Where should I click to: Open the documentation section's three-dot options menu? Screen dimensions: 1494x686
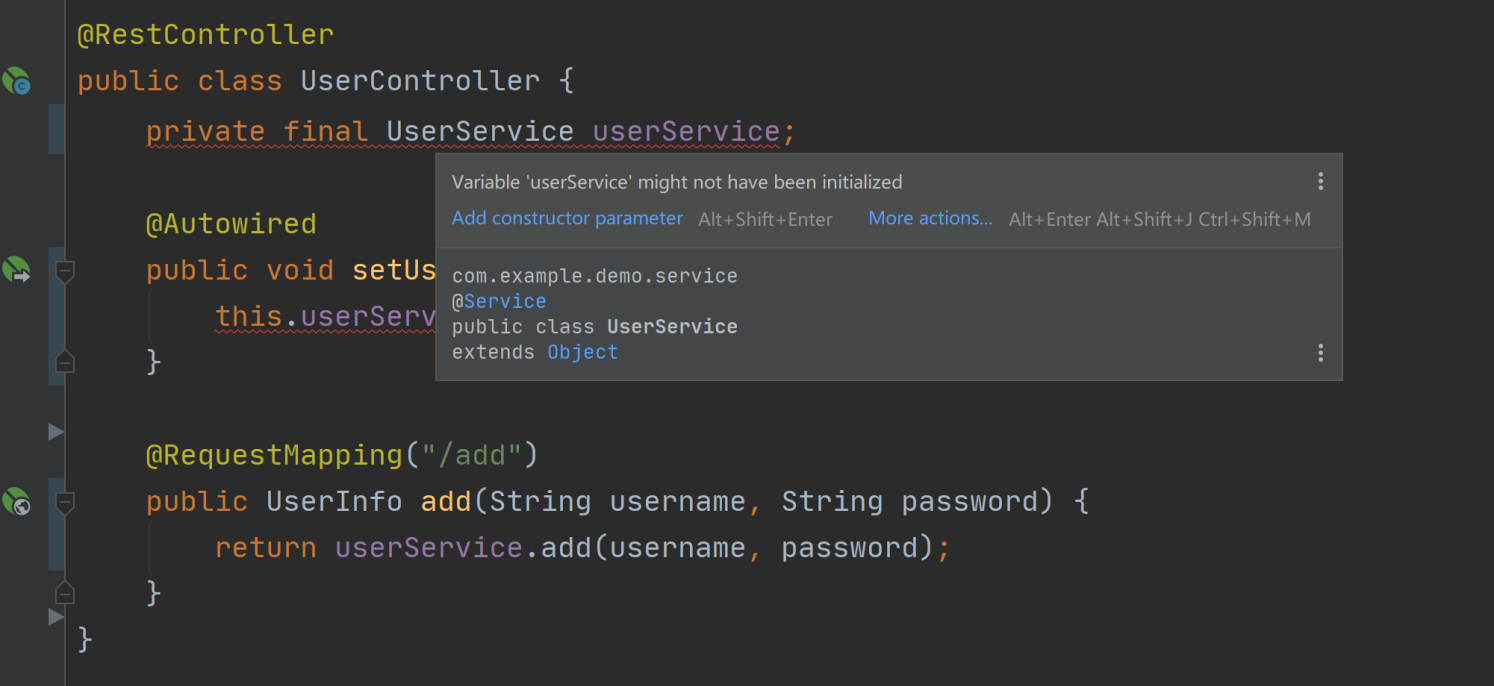(1320, 353)
